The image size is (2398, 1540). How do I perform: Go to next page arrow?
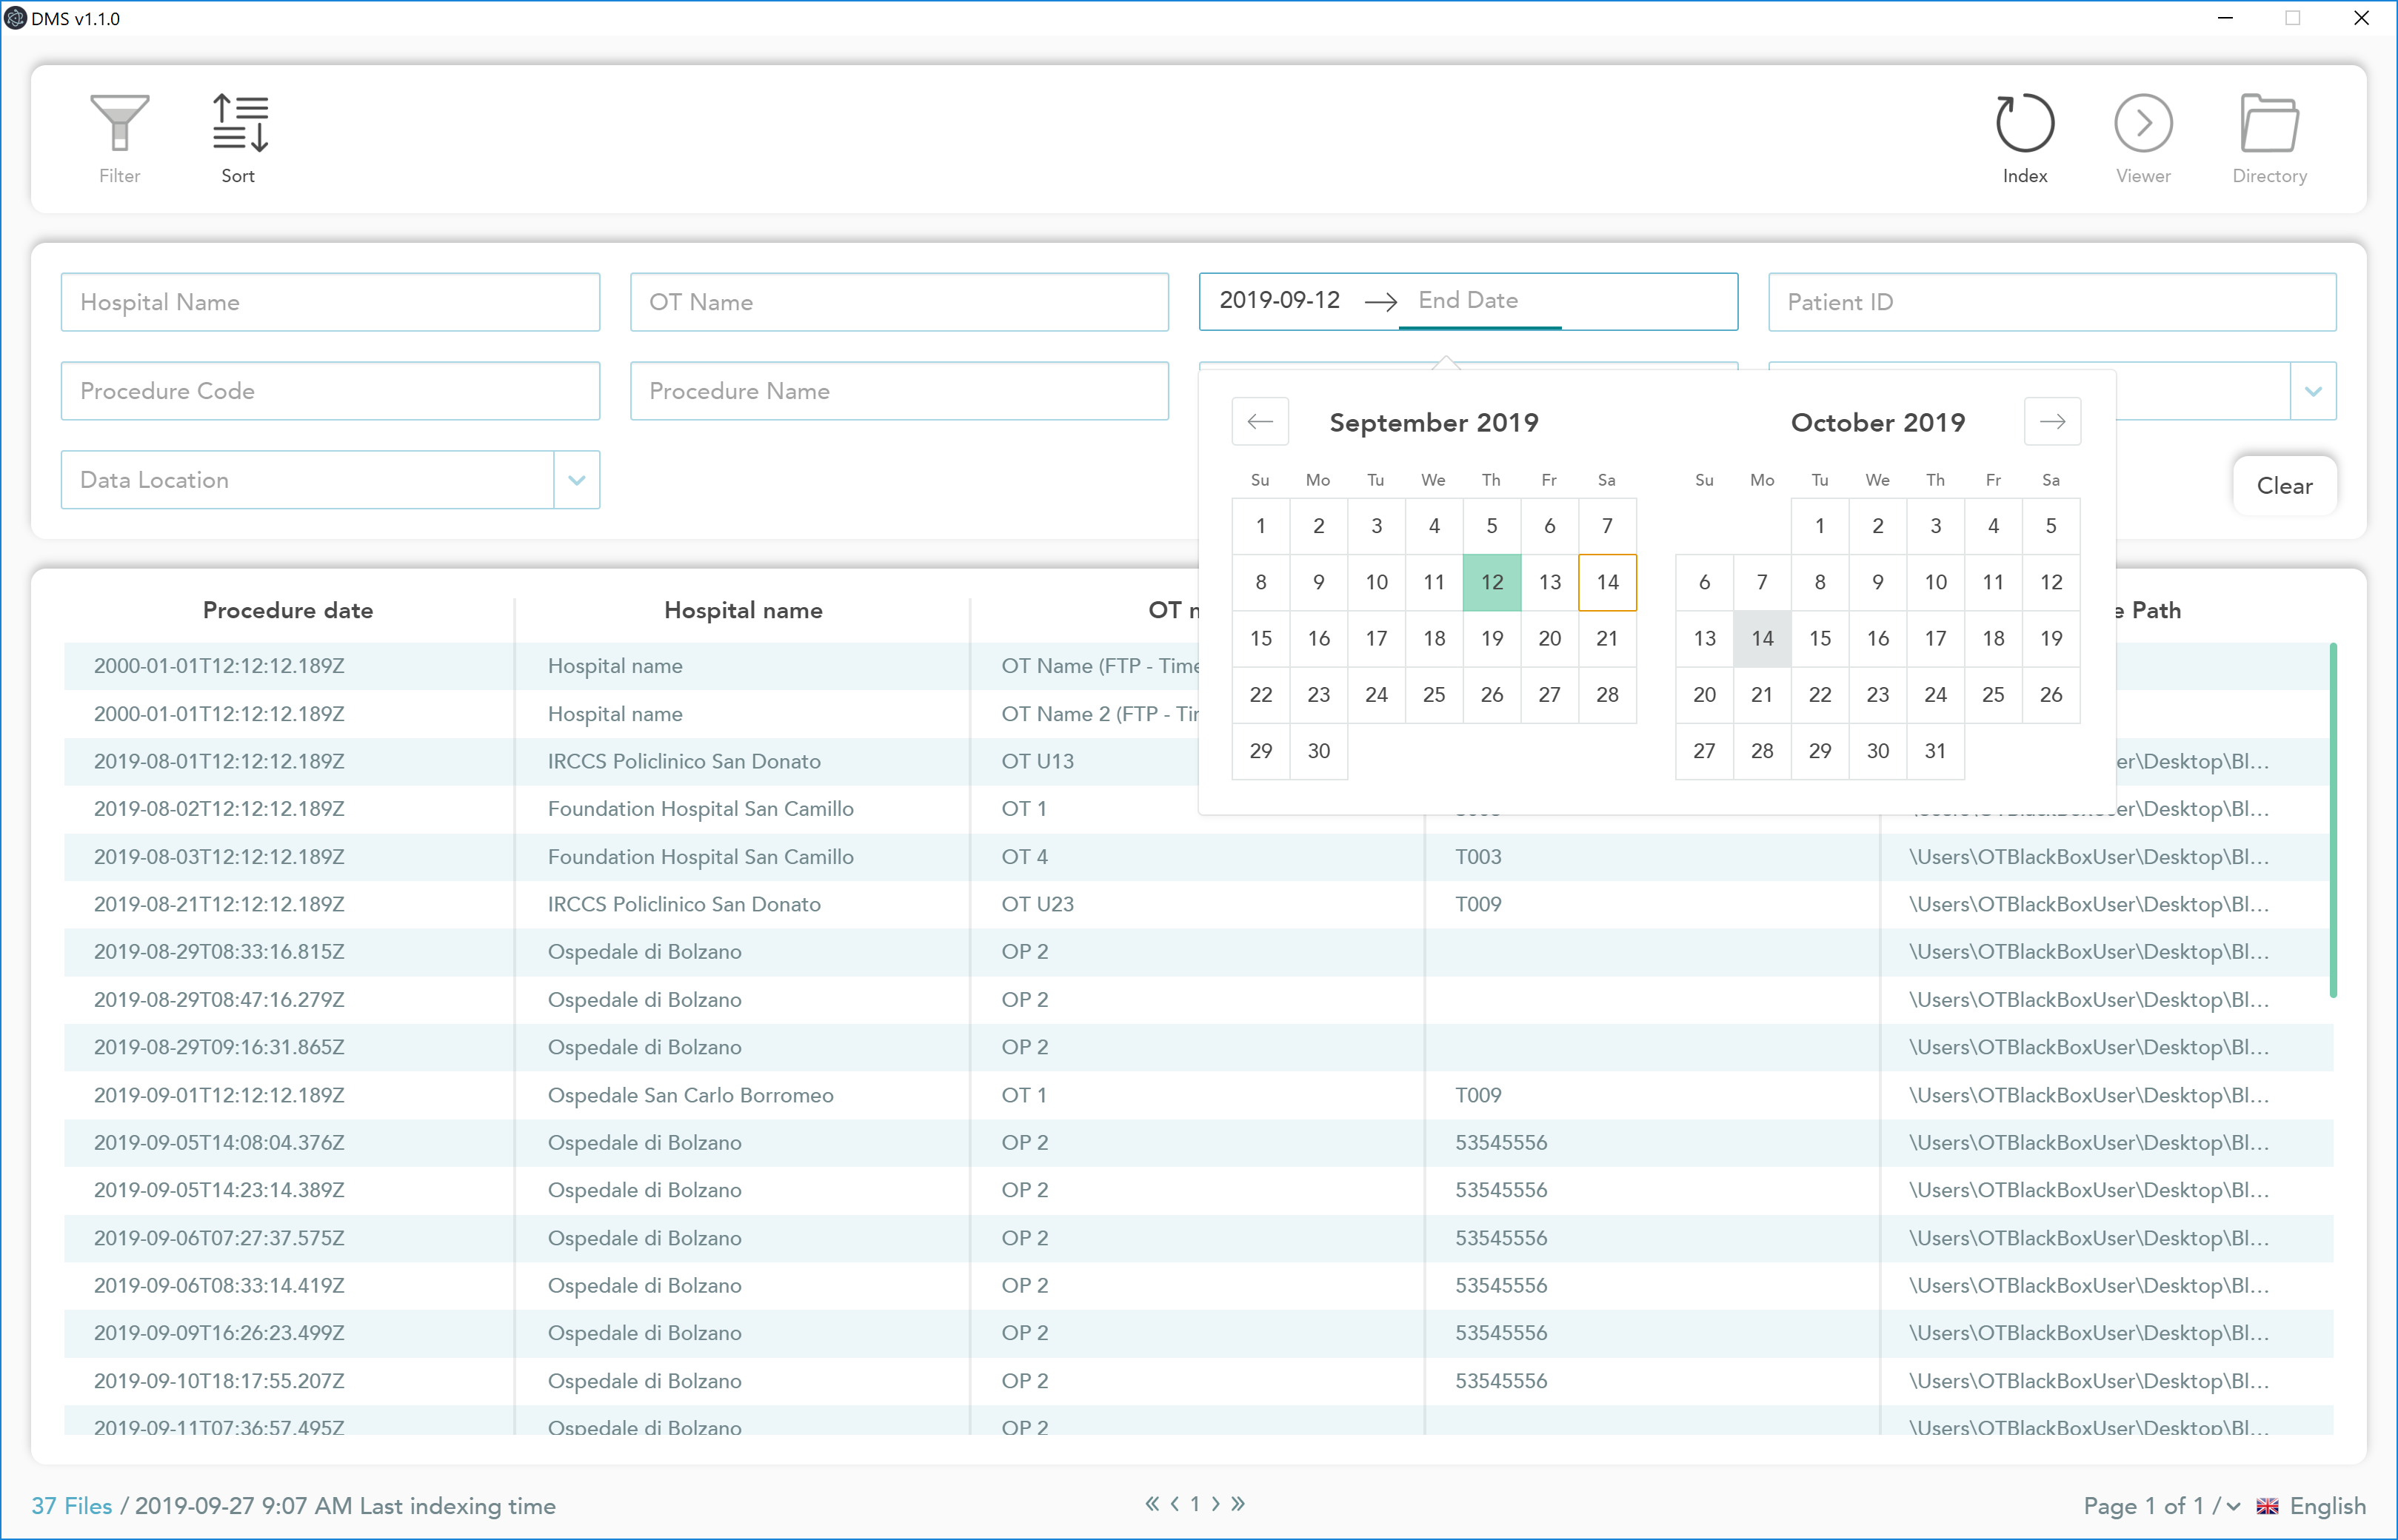(1216, 1503)
